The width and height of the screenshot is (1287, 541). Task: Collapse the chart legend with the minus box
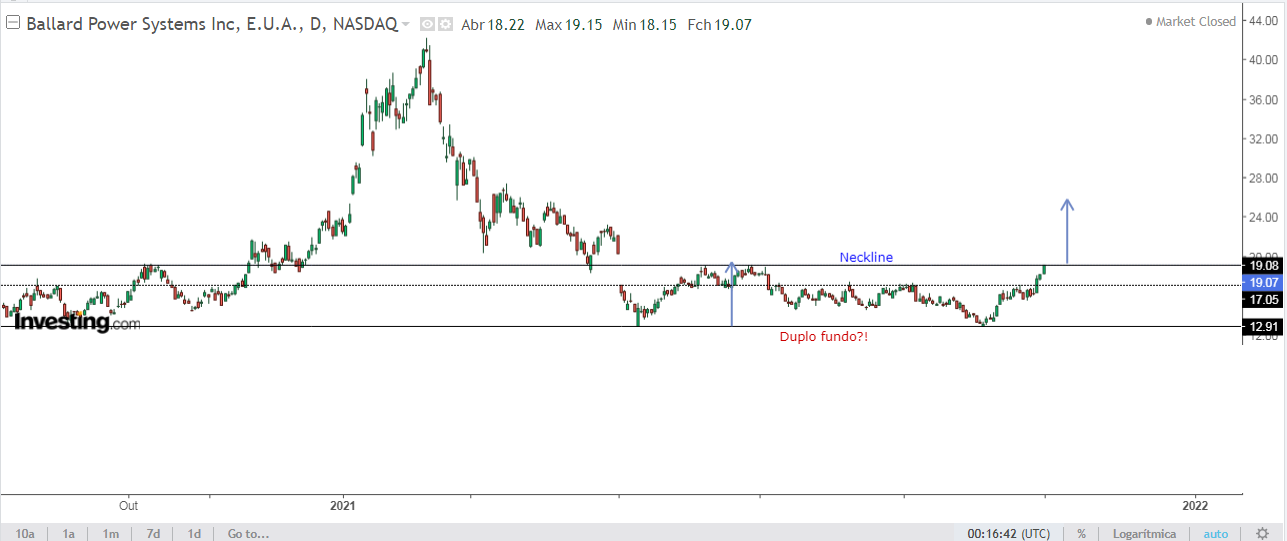(x=13, y=23)
